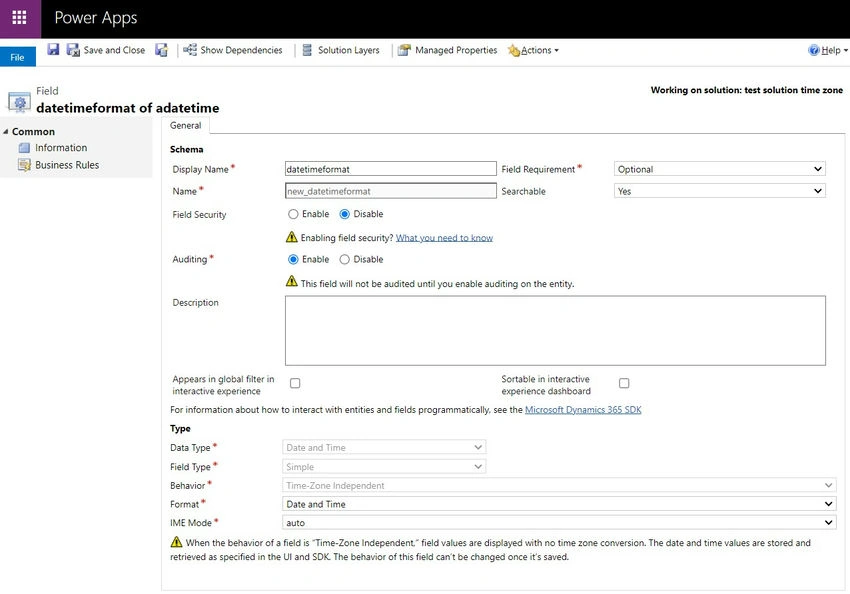
Task: Switch to the General tab
Action: (185, 125)
